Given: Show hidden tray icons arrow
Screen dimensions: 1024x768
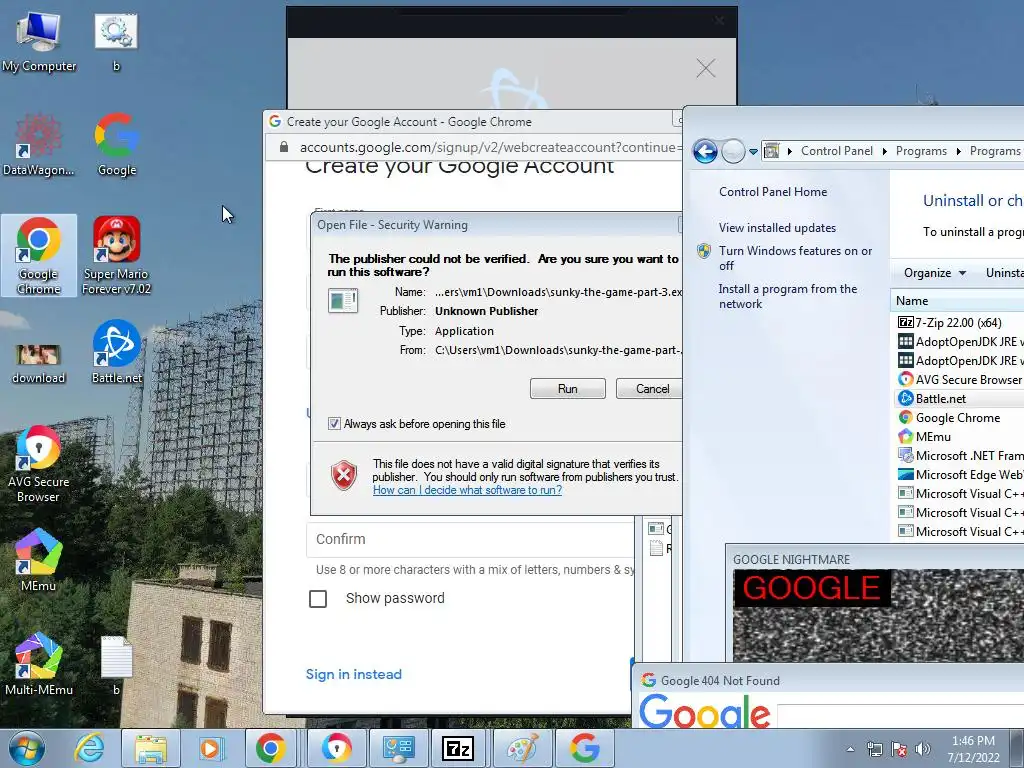Looking at the screenshot, I should pos(850,749).
